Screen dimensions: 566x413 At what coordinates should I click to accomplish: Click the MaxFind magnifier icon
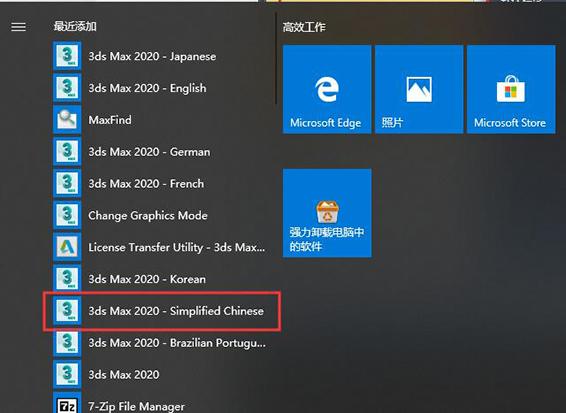click(x=67, y=120)
